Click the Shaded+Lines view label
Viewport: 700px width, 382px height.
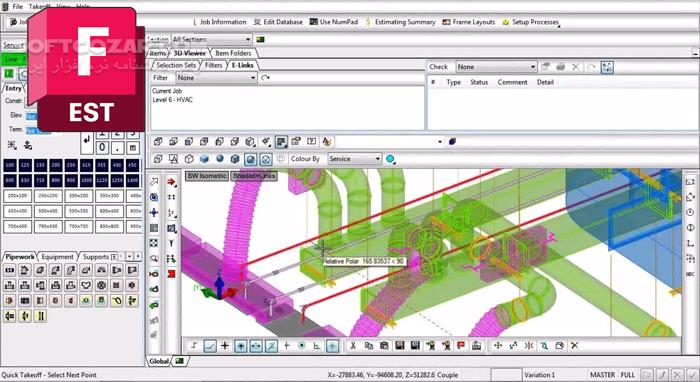[x=254, y=176]
